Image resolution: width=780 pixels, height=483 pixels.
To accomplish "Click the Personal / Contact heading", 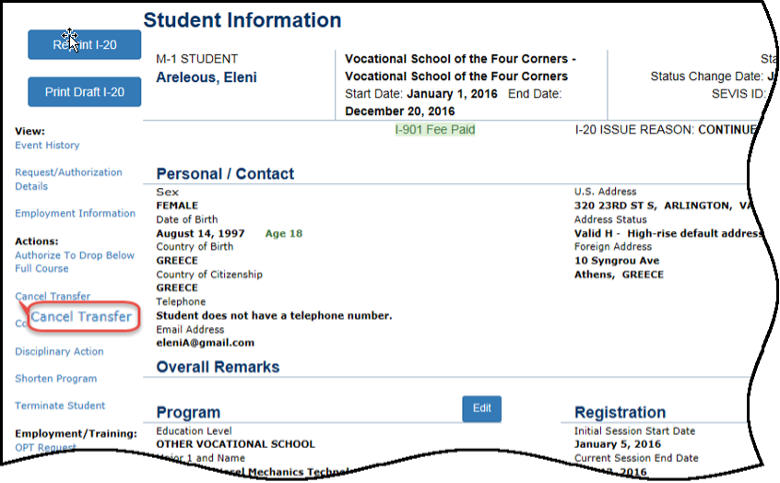I will click(225, 174).
